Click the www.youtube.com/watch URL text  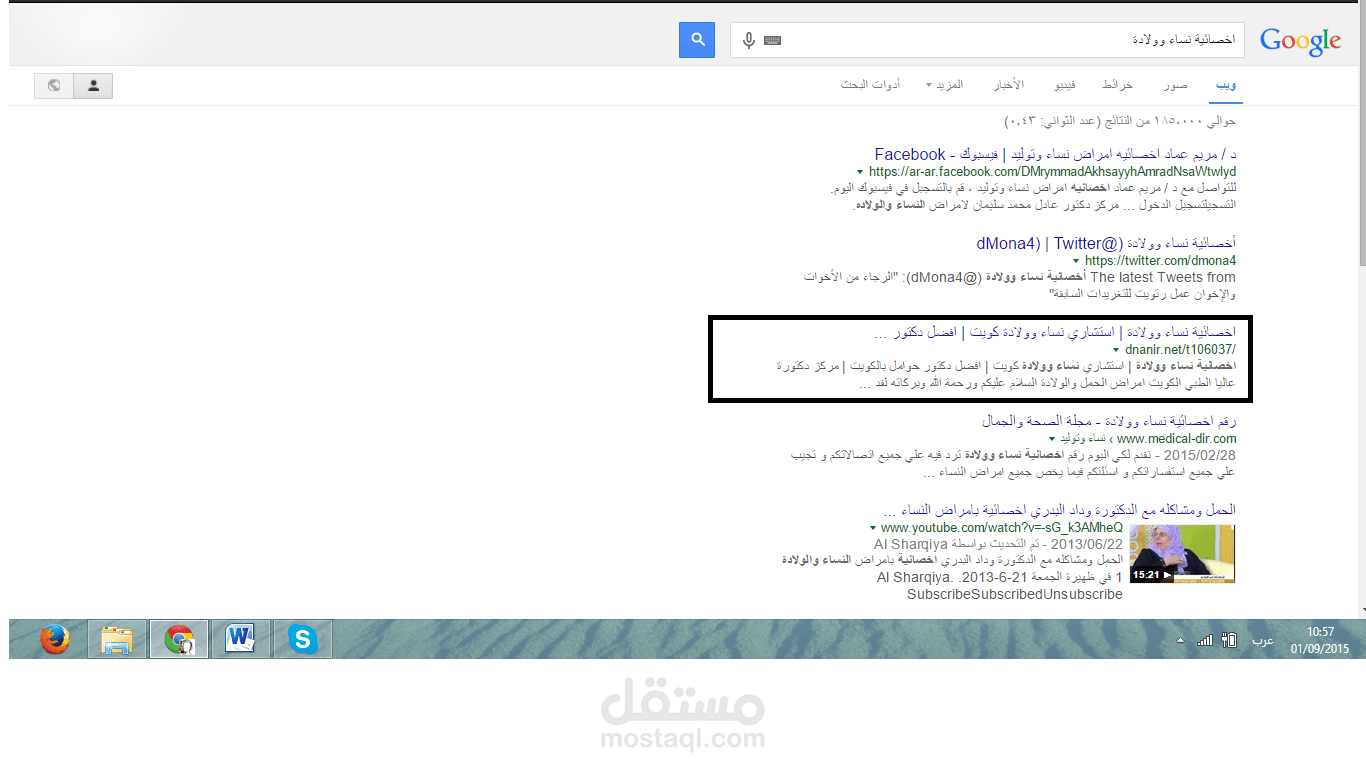click(x=1002, y=527)
